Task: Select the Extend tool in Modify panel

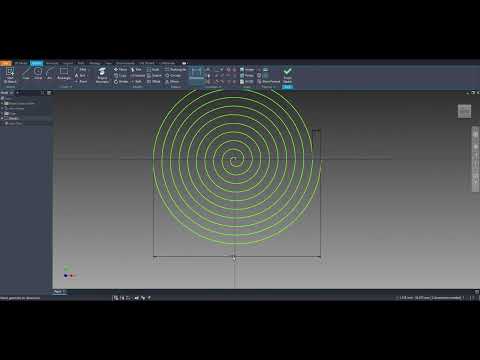Action: pyautogui.click(x=137, y=76)
